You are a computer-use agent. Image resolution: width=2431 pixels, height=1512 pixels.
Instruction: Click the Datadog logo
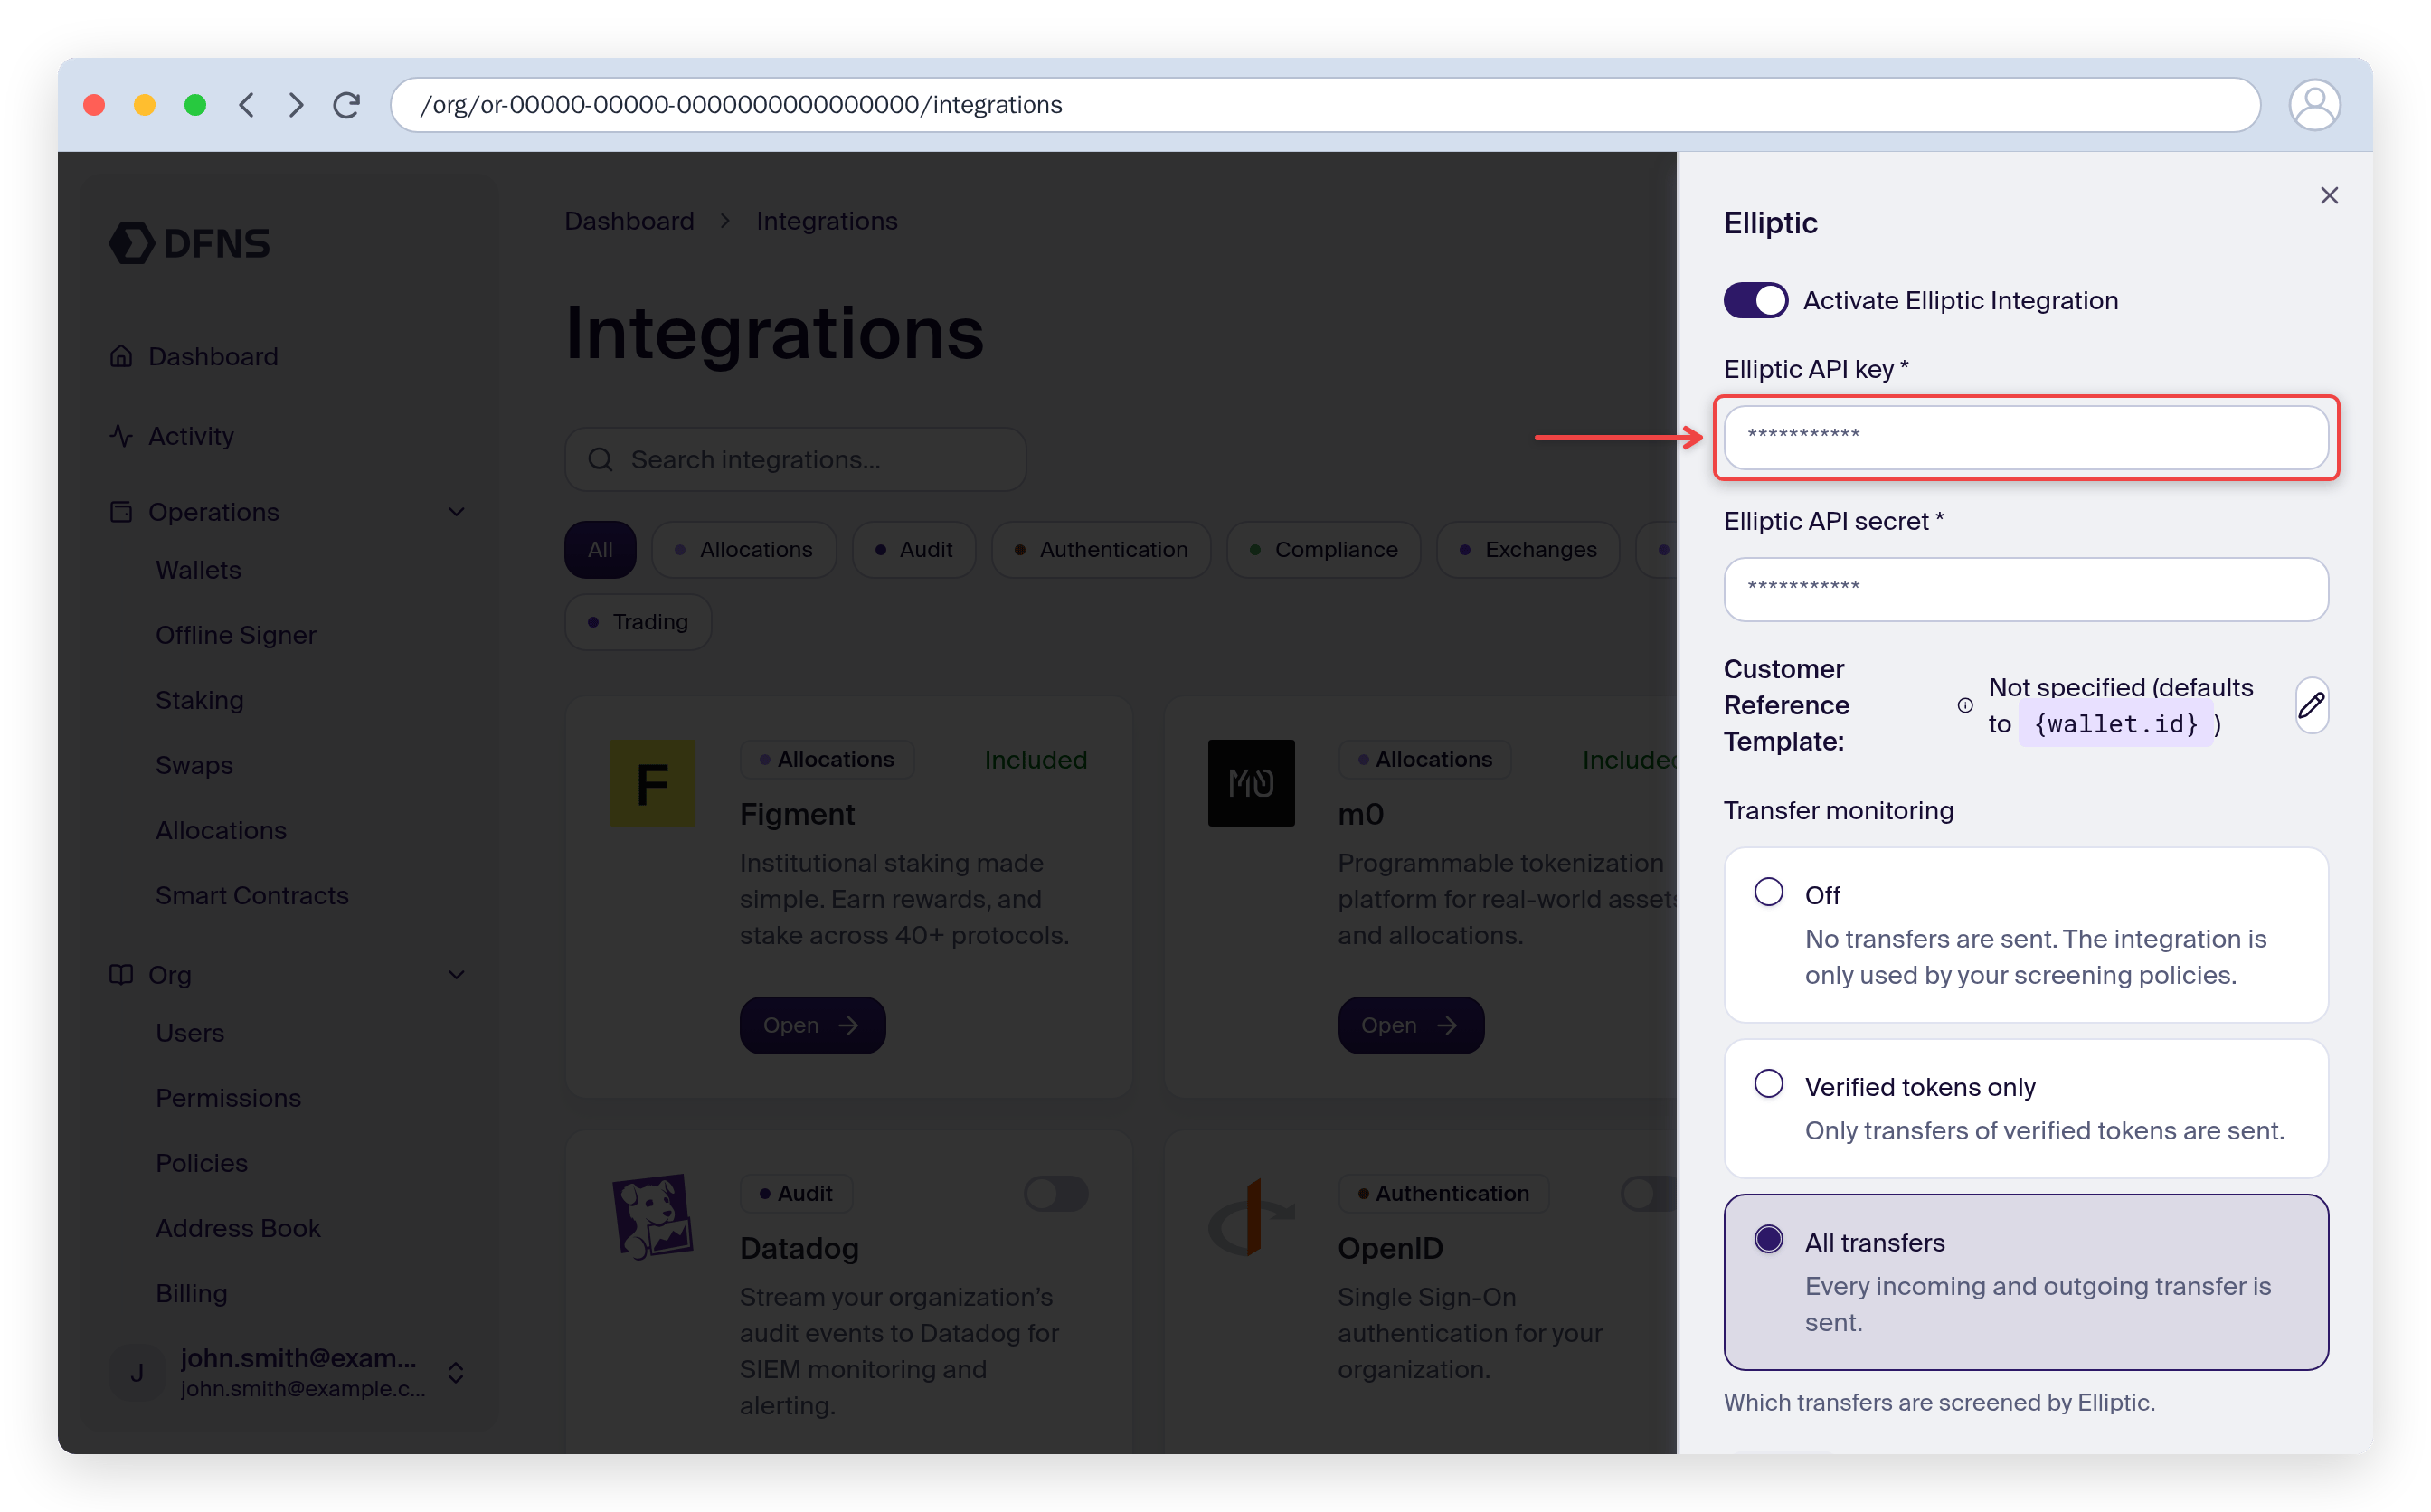pos(652,1216)
